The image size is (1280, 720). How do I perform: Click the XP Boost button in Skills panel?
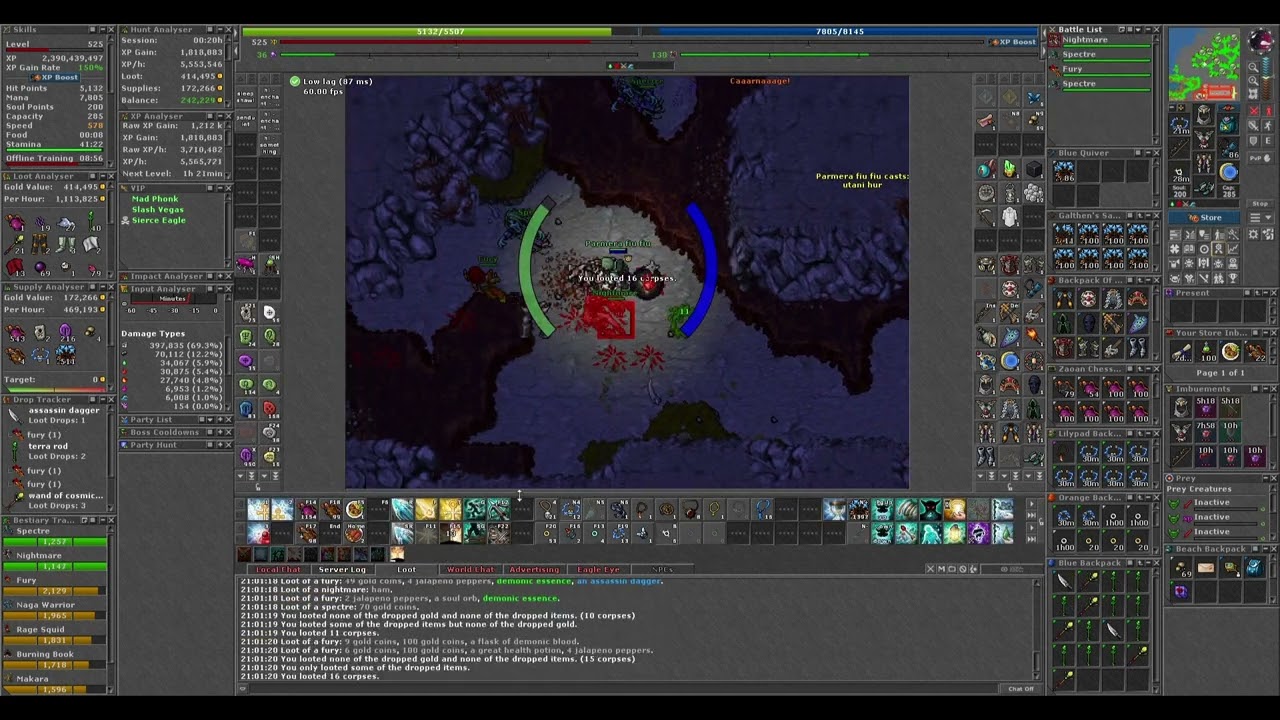pyautogui.click(x=55, y=77)
